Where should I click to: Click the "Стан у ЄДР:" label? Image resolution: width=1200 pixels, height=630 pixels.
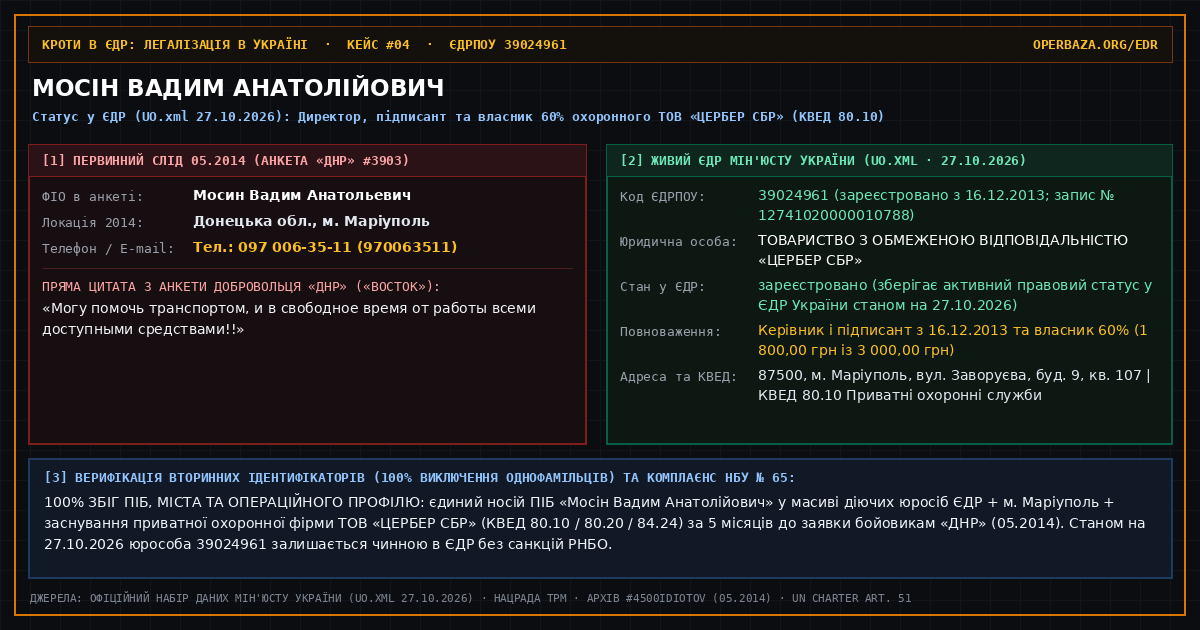click(x=663, y=287)
